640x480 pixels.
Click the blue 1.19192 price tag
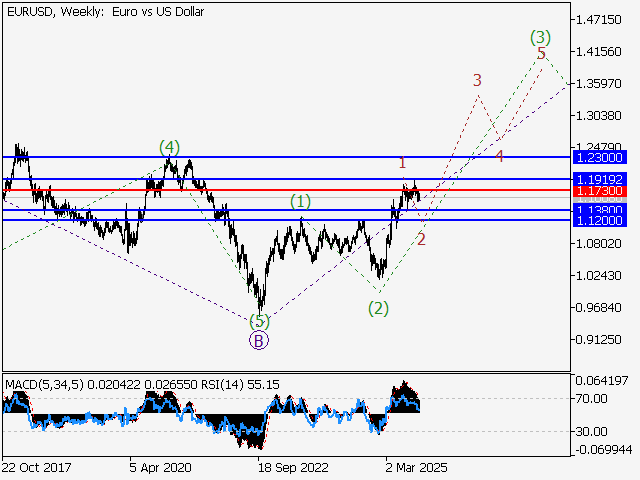click(x=600, y=178)
